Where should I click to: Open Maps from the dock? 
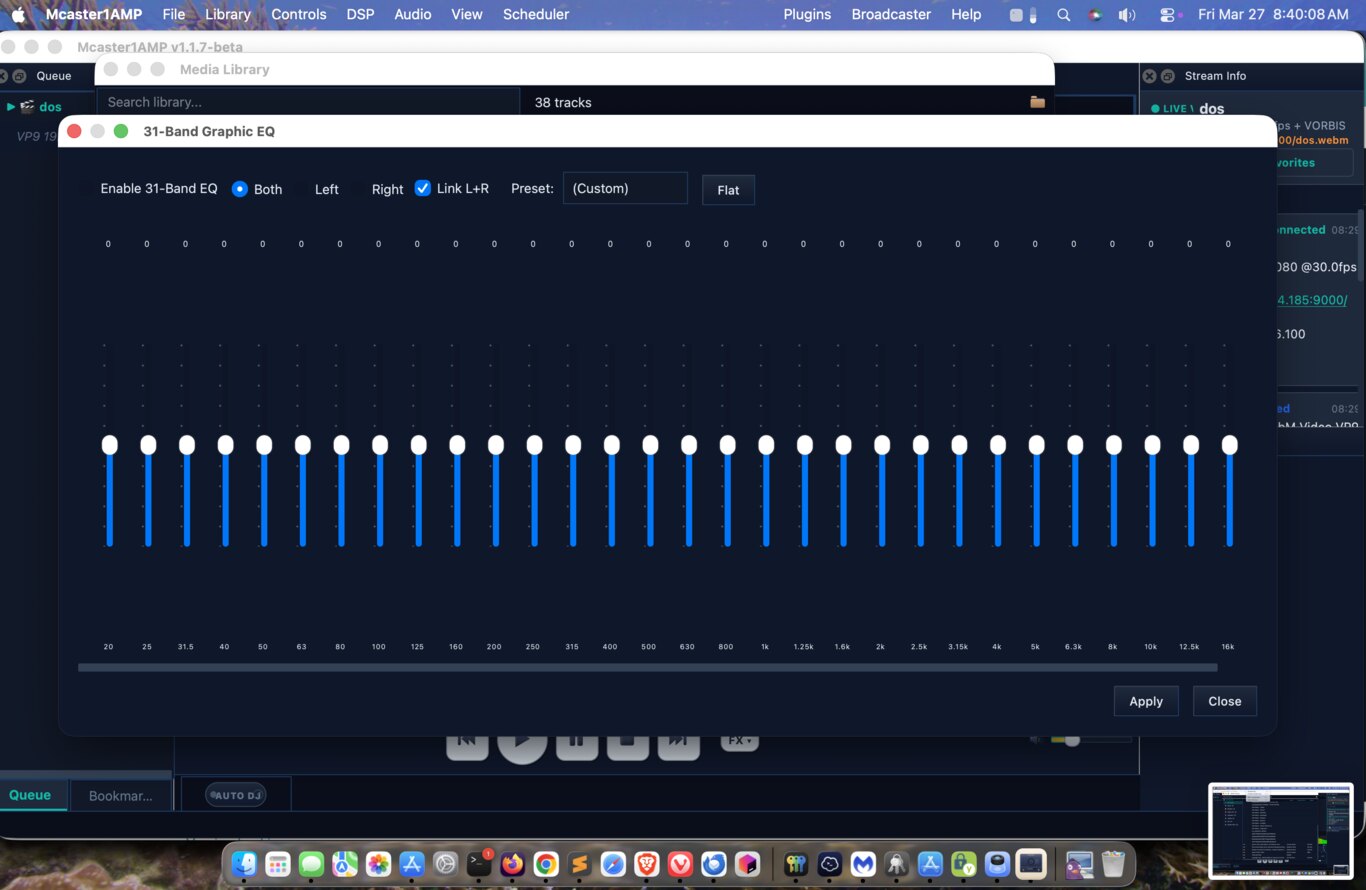(345, 864)
